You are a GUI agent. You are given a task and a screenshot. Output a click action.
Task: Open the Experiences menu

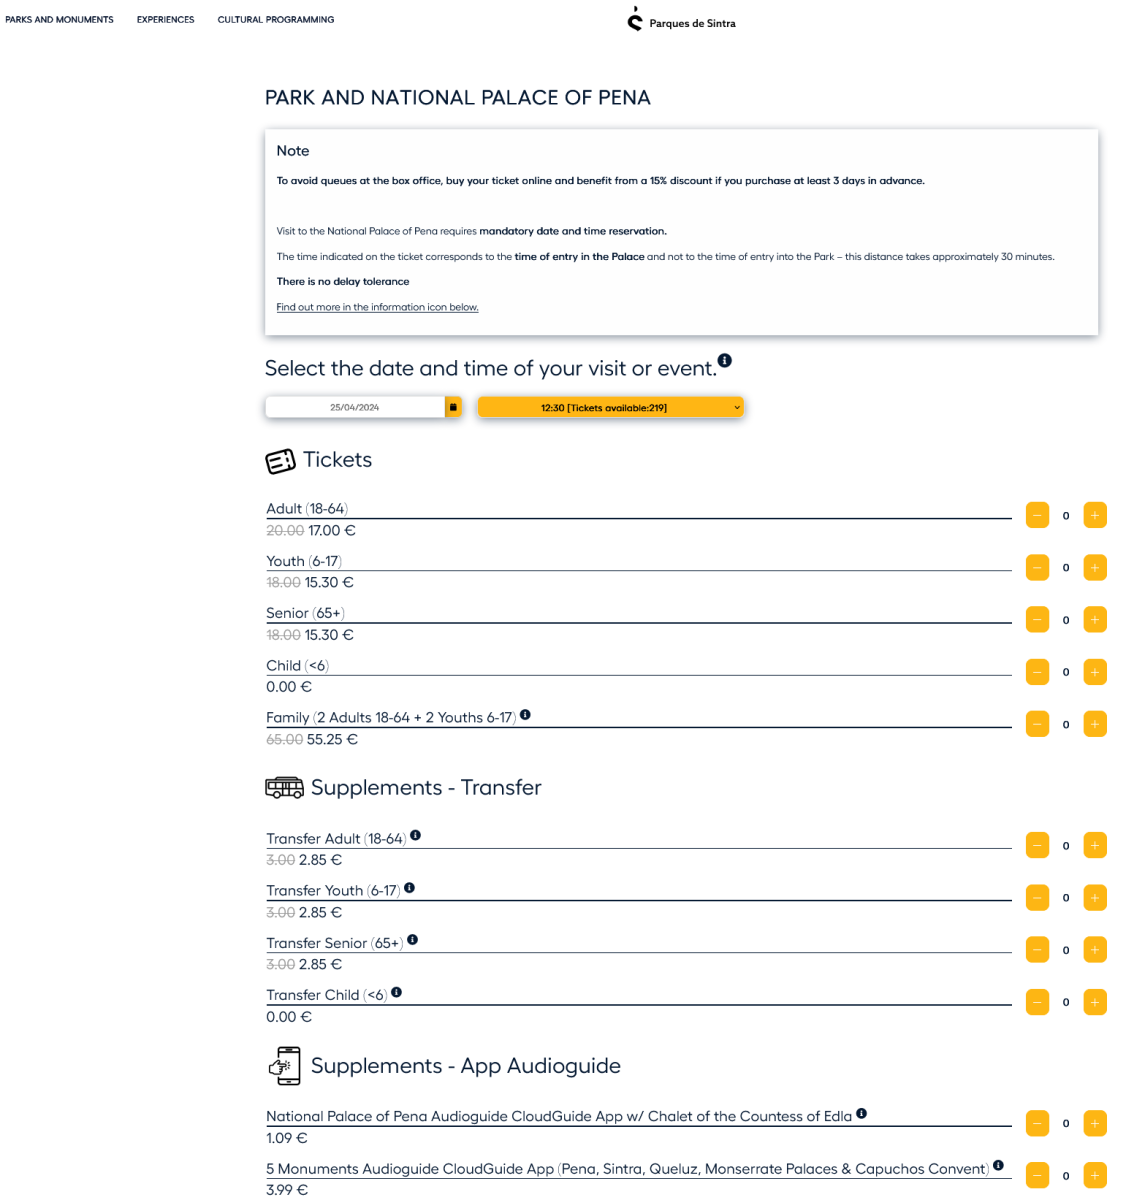click(x=166, y=20)
